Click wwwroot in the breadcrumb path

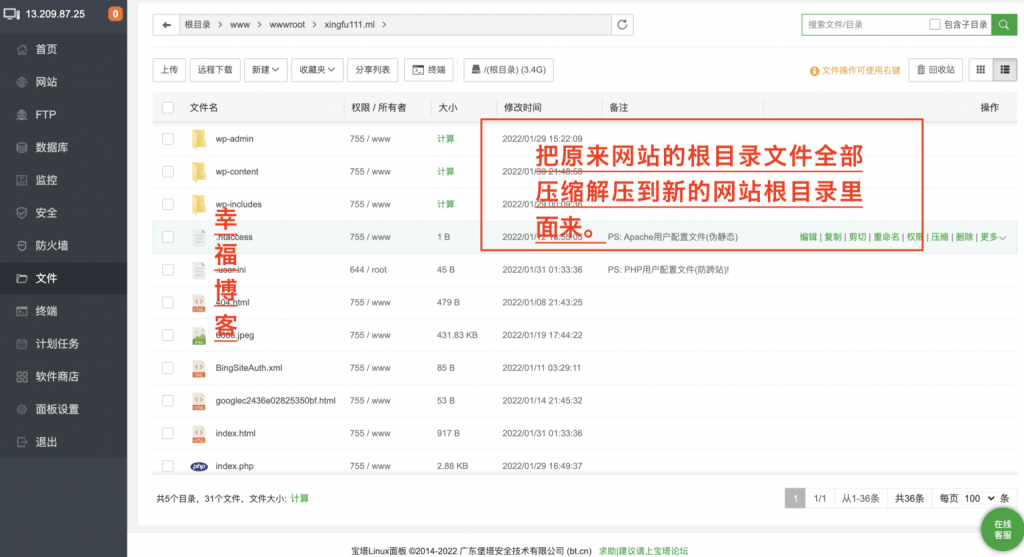point(287,25)
